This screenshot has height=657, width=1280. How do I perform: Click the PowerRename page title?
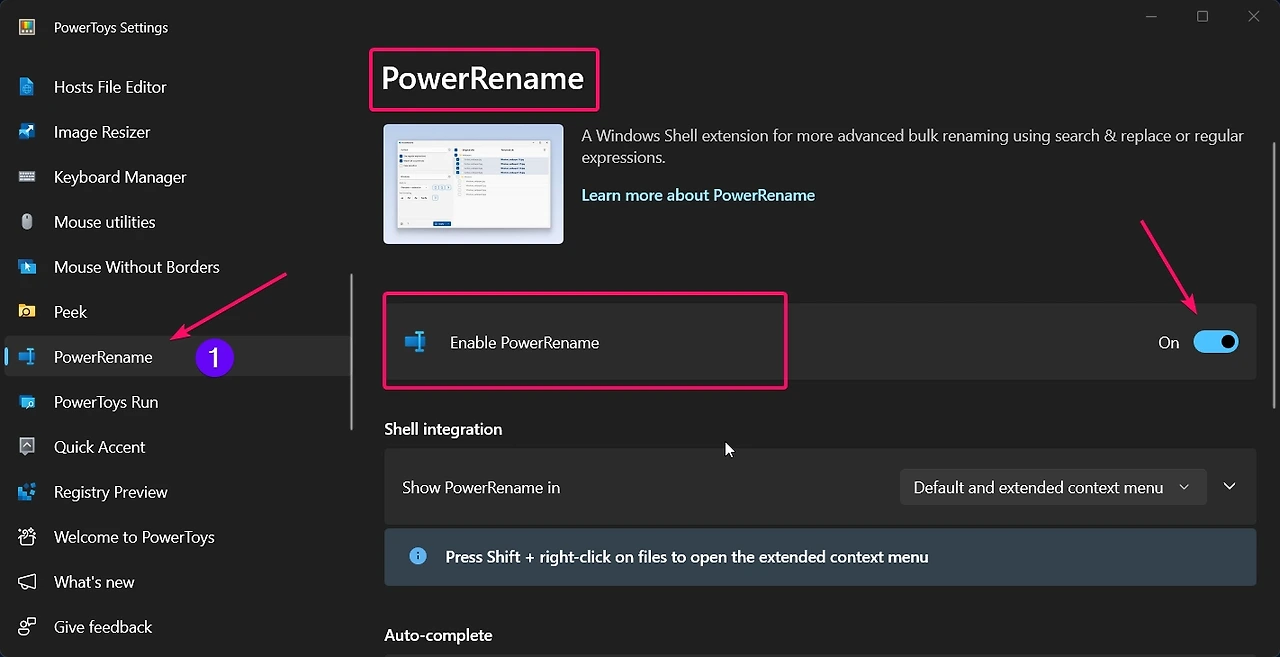tap(482, 79)
